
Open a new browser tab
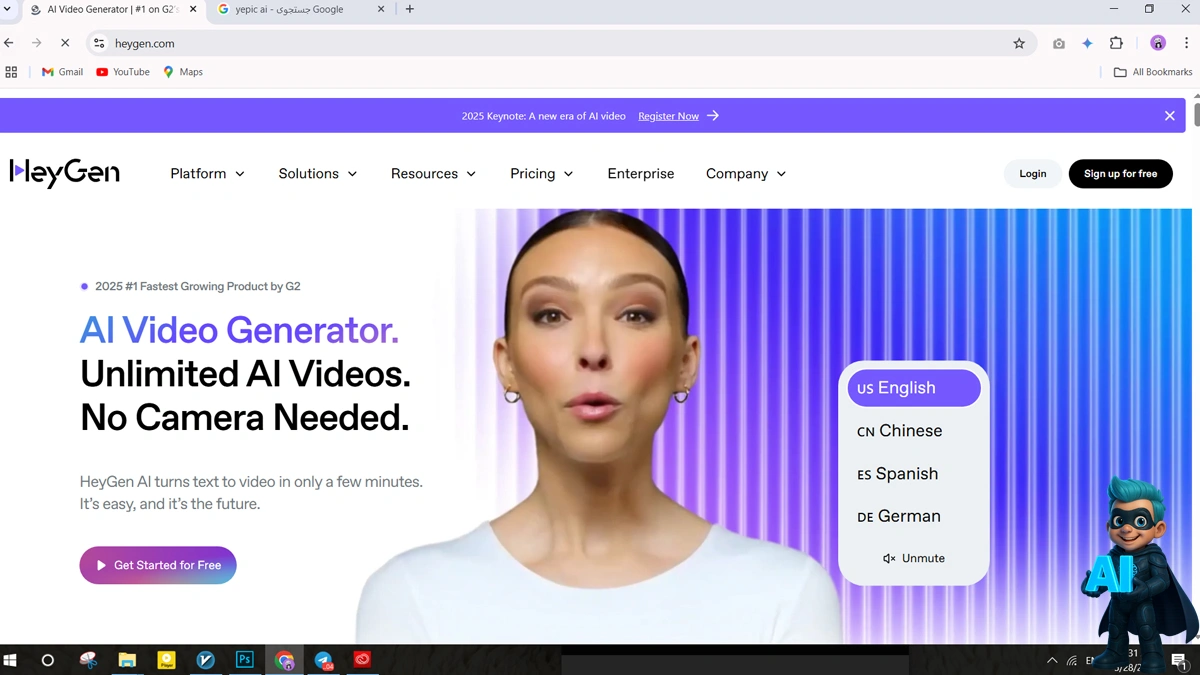(410, 10)
